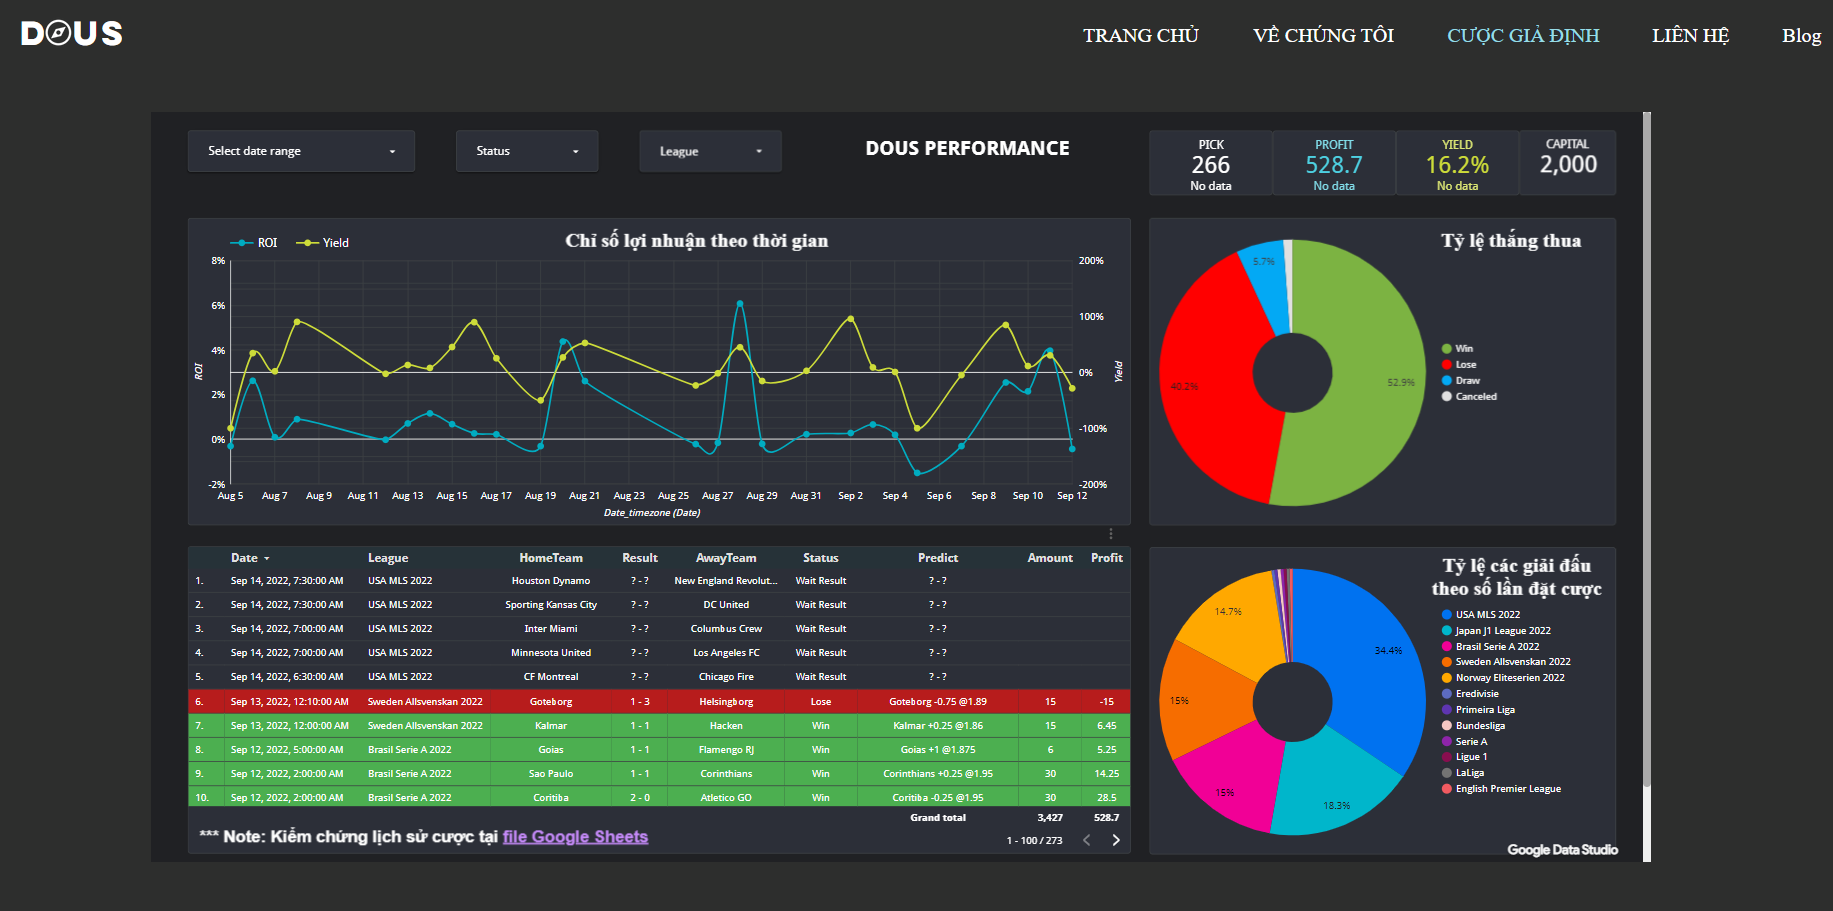Expand the League filter dropdown
1833x911 pixels.
710,151
